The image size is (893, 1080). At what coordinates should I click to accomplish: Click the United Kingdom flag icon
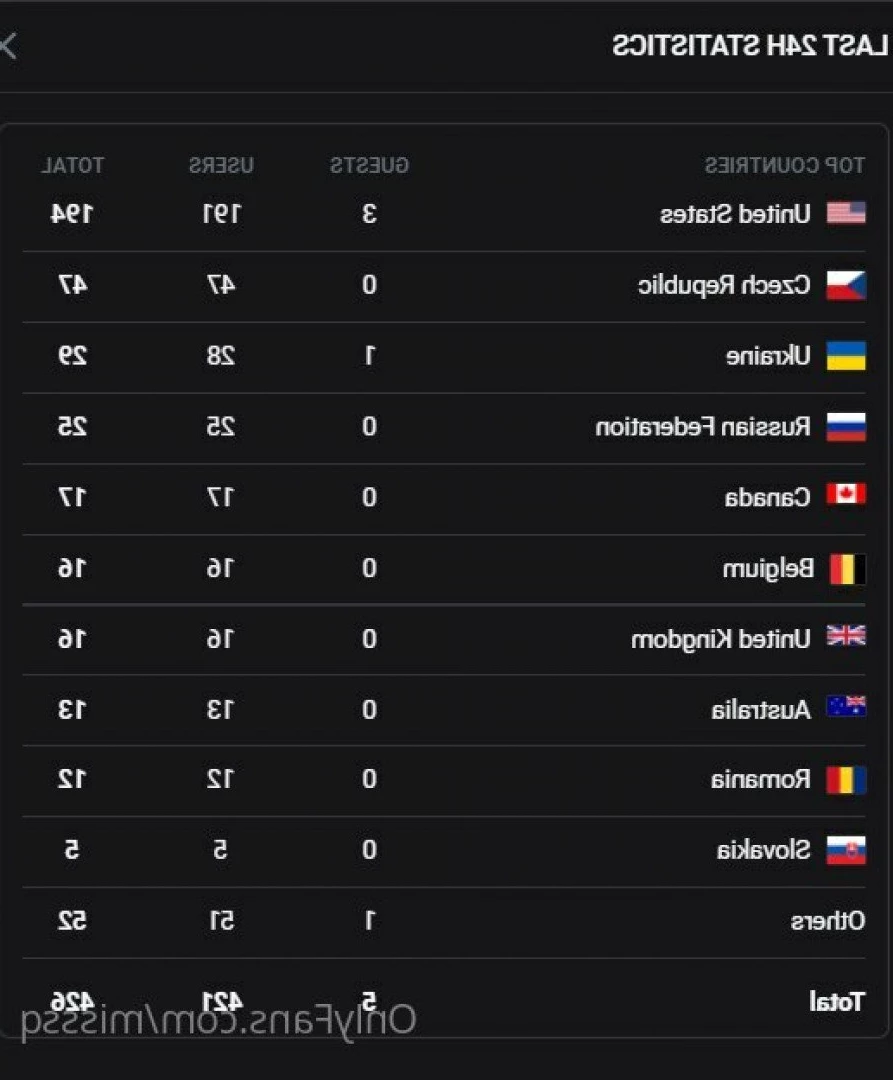point(845,636)
